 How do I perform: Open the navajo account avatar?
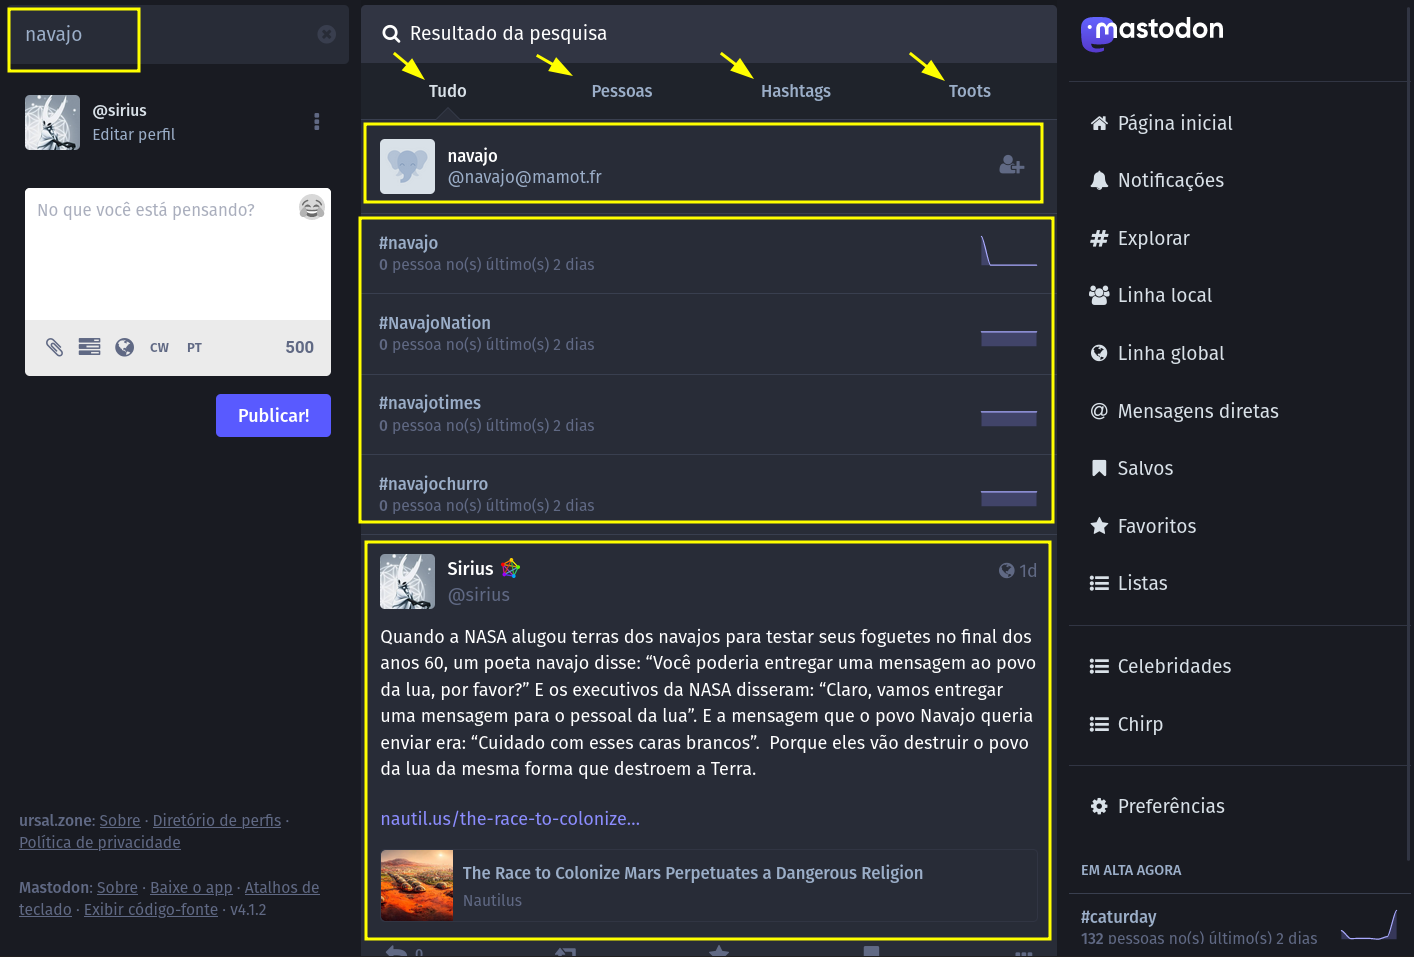(407, 166)
